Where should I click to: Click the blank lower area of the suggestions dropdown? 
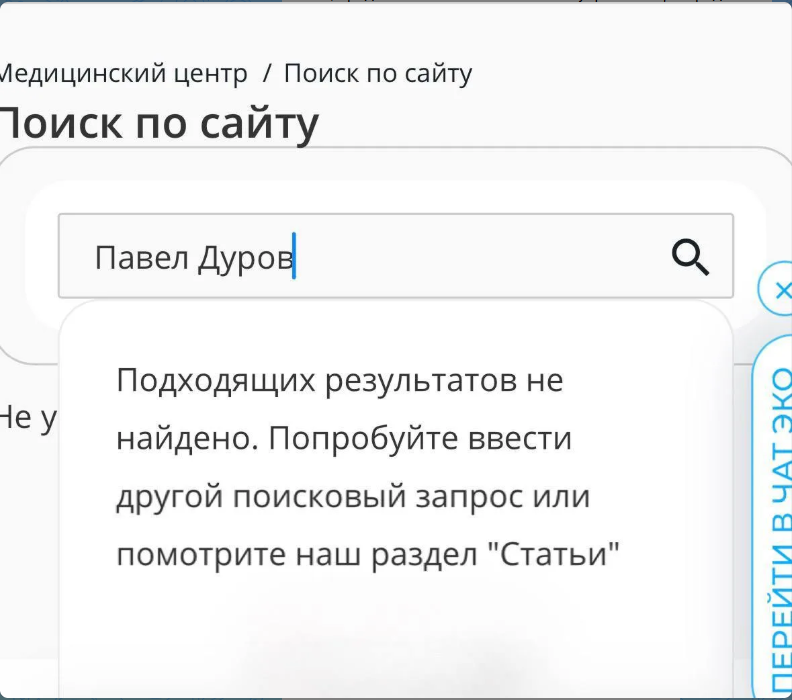[x=394, y=636]
